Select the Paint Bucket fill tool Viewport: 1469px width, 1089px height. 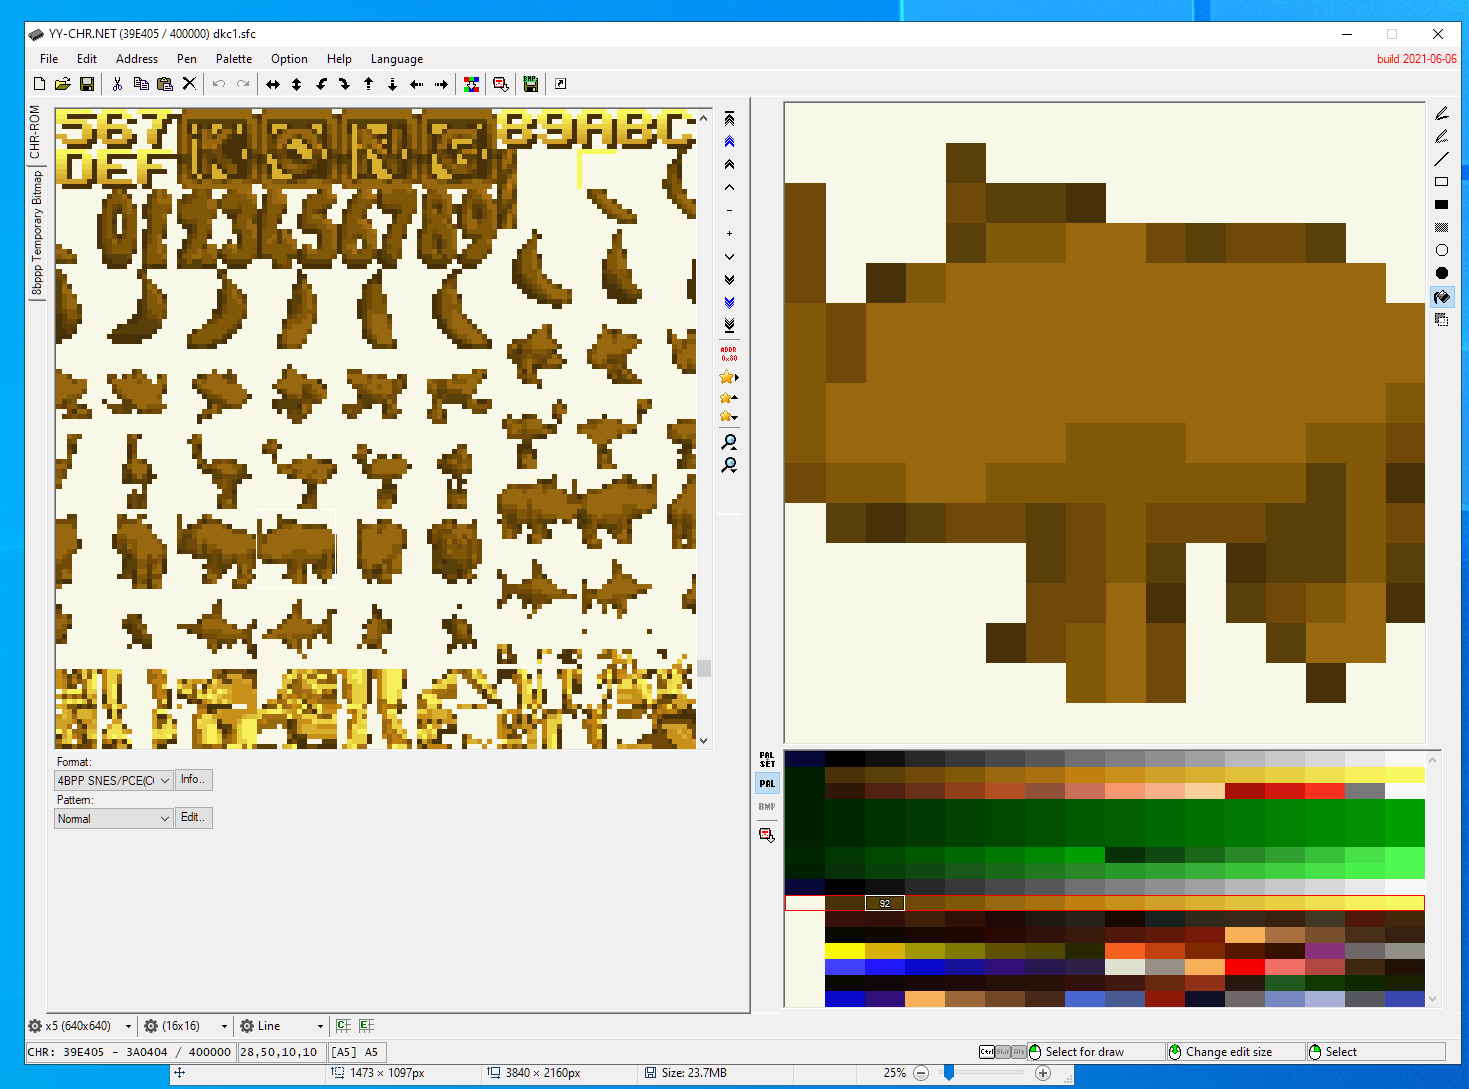pos(1441,297)
